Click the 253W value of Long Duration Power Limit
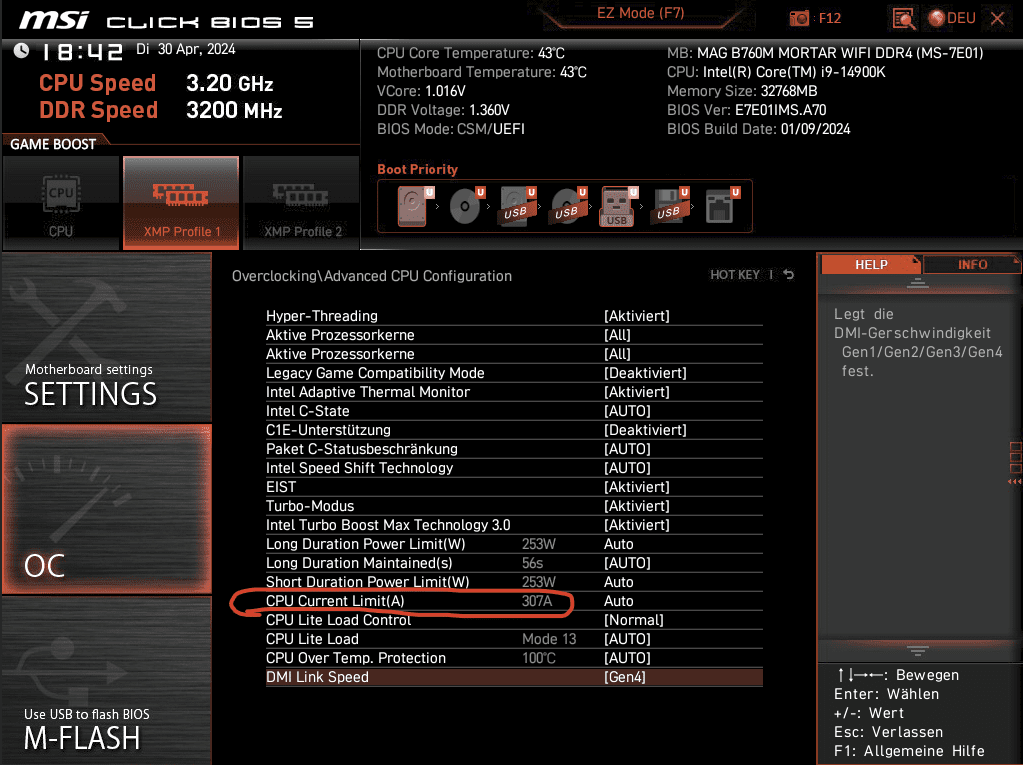 539,544
